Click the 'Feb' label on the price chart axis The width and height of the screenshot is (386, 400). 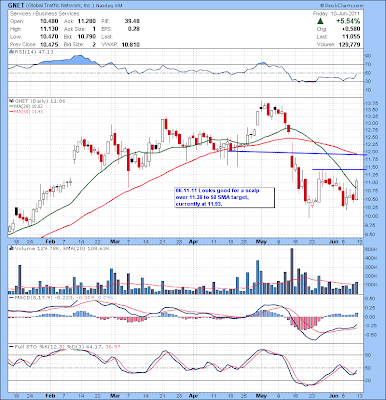[50, 241]
